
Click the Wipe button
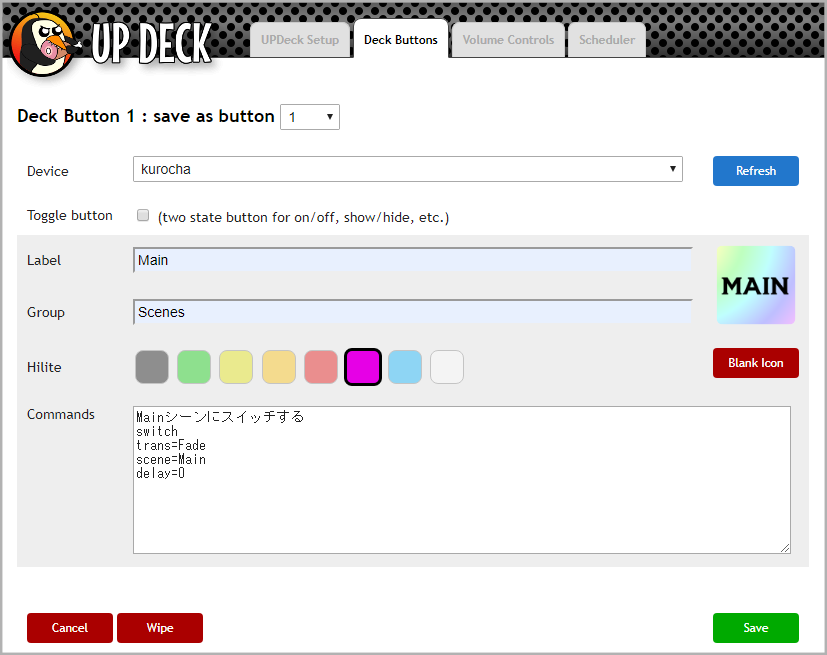pos(160,628)
